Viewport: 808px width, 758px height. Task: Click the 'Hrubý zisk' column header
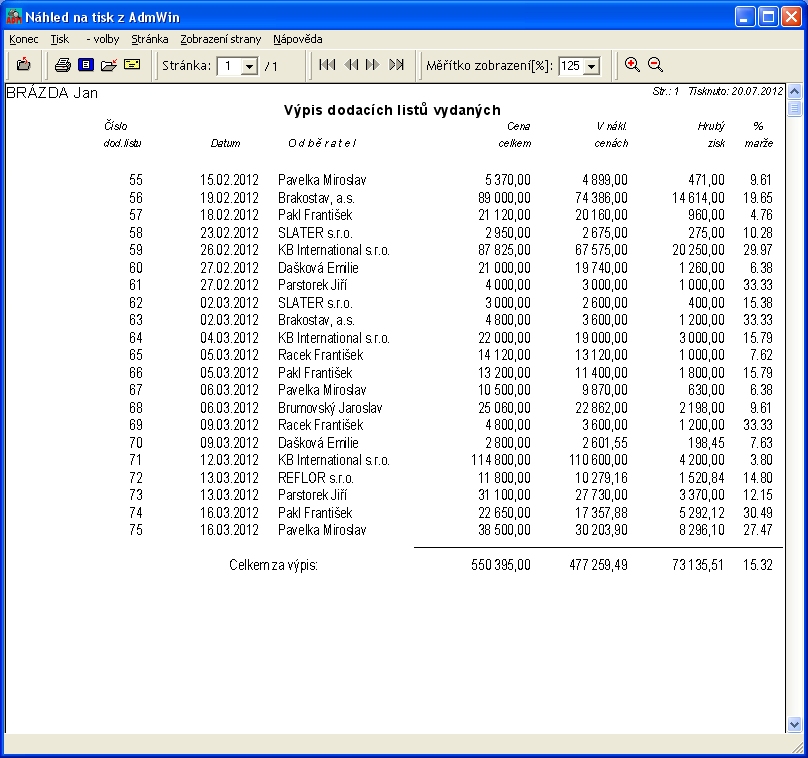(712, 134)
